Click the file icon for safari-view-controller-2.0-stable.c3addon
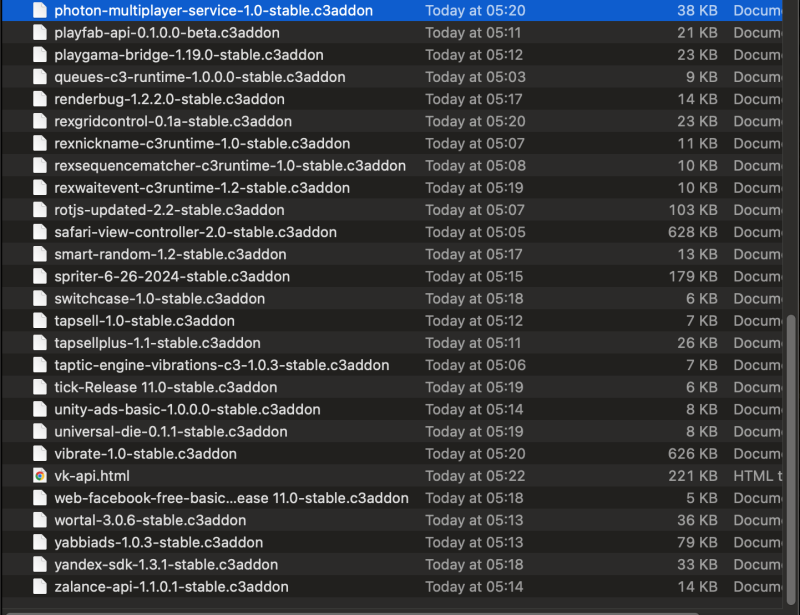Viewport: 800px width, 615px height. pos(40,232)
